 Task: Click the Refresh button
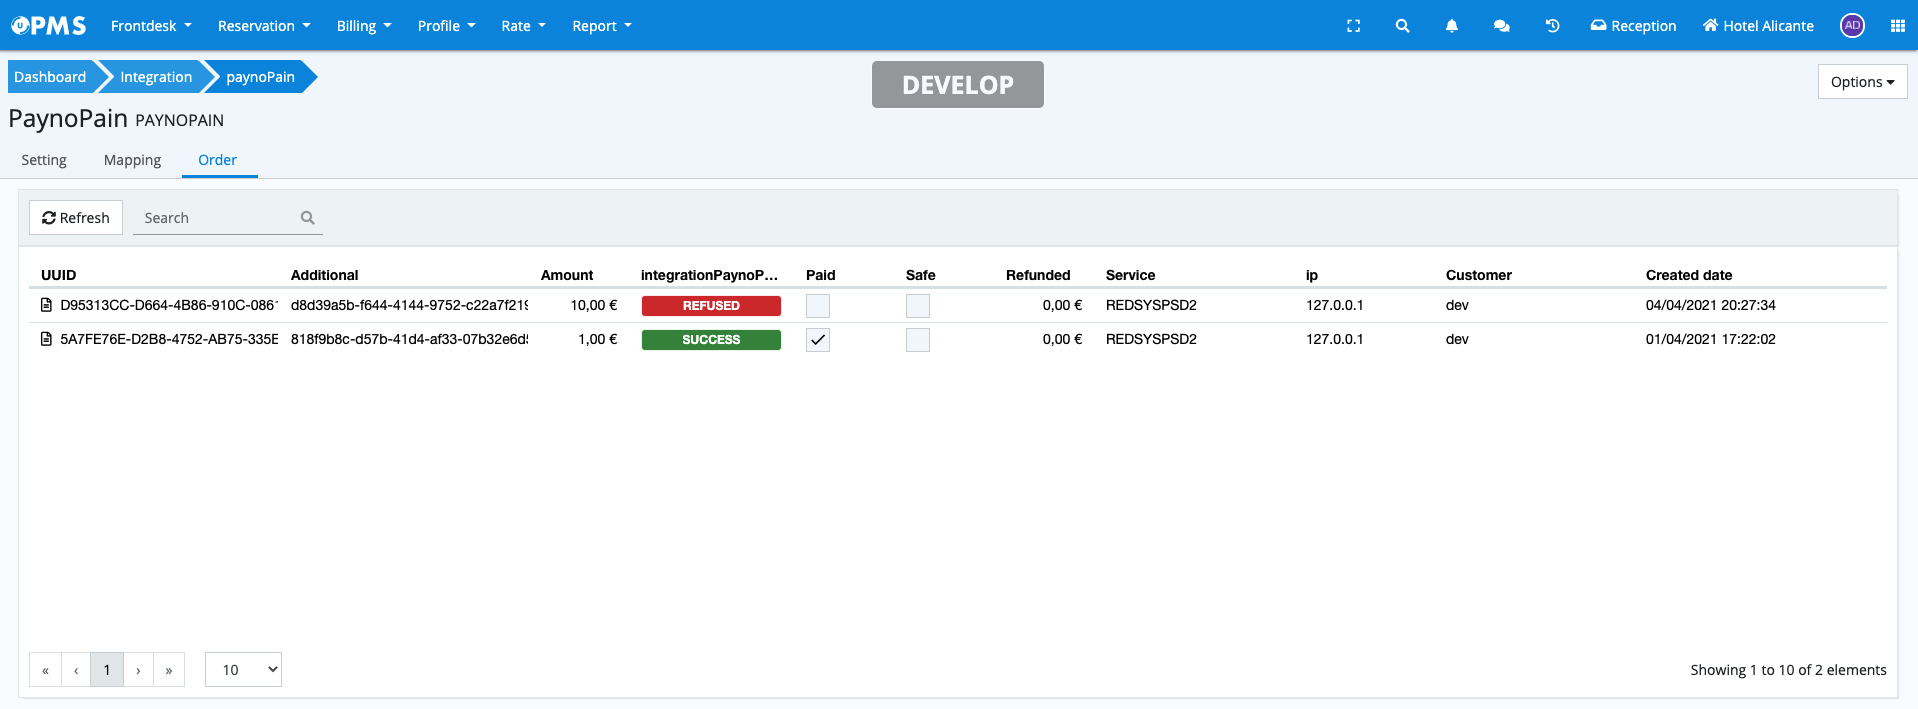[x=76, y=218]
